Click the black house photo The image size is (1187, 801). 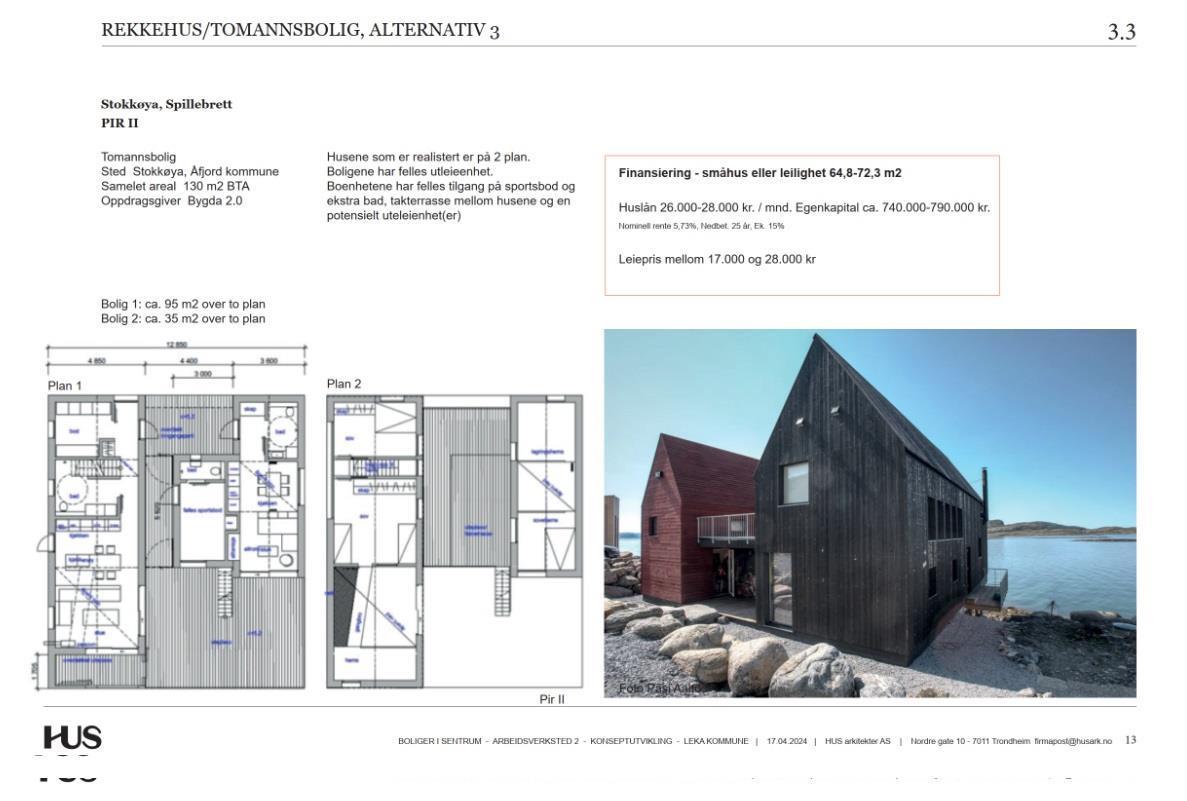pyautogui.click(x=870, y=513)
